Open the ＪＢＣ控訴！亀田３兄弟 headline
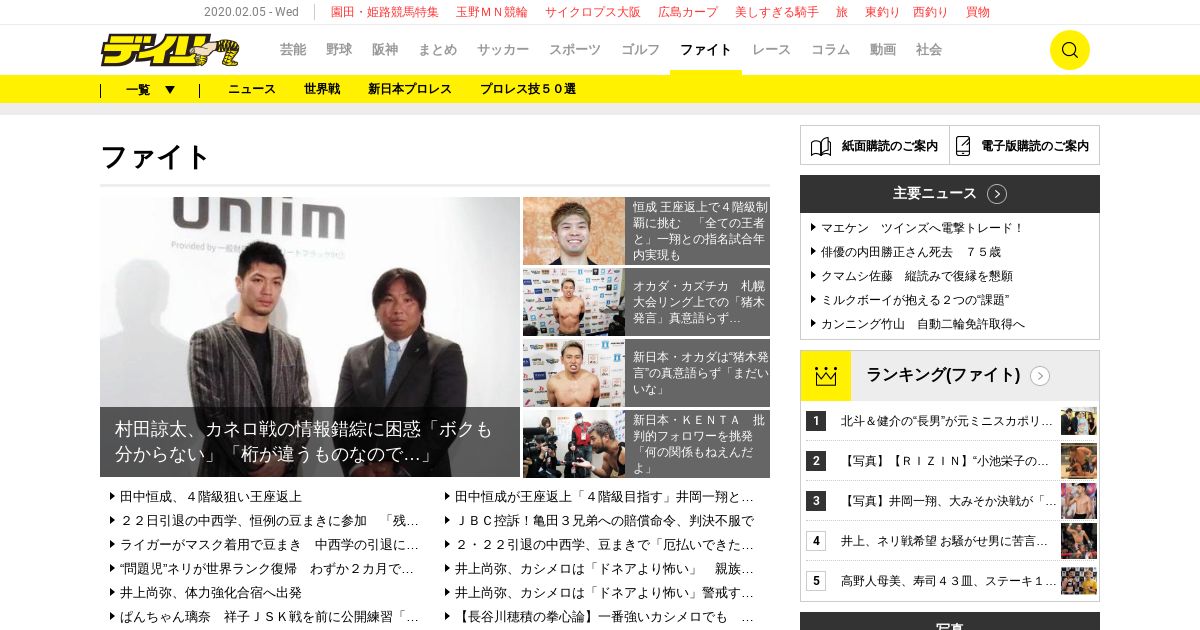Image resolution: width=1200 pixels, height=630 pixels. 604,520
